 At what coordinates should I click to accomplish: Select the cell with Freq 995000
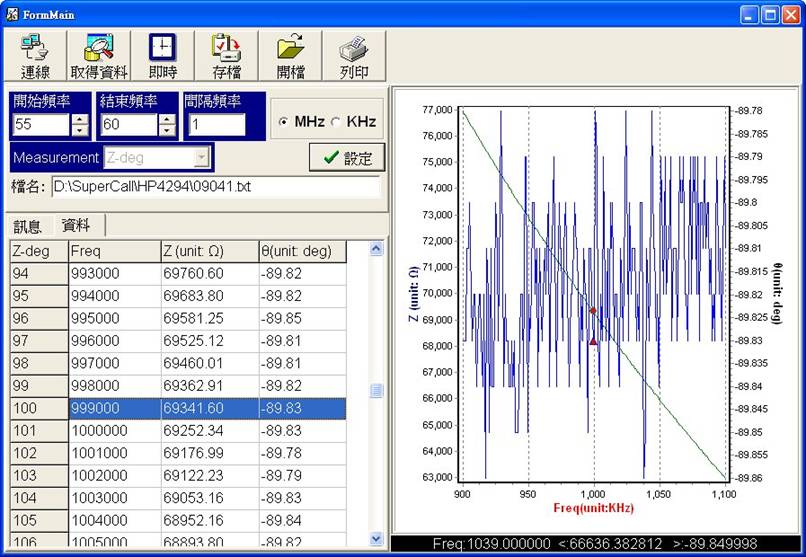[115, 319]
